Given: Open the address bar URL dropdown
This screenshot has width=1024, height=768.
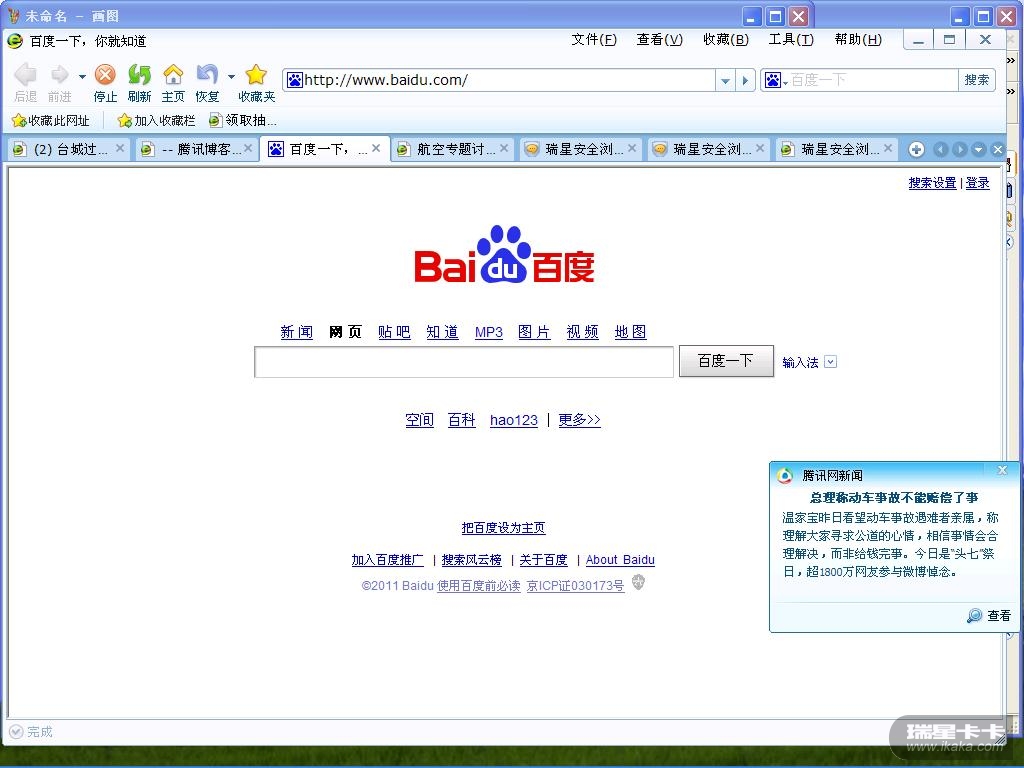Looking at the screenshot, I should click(x=725, y=81).
